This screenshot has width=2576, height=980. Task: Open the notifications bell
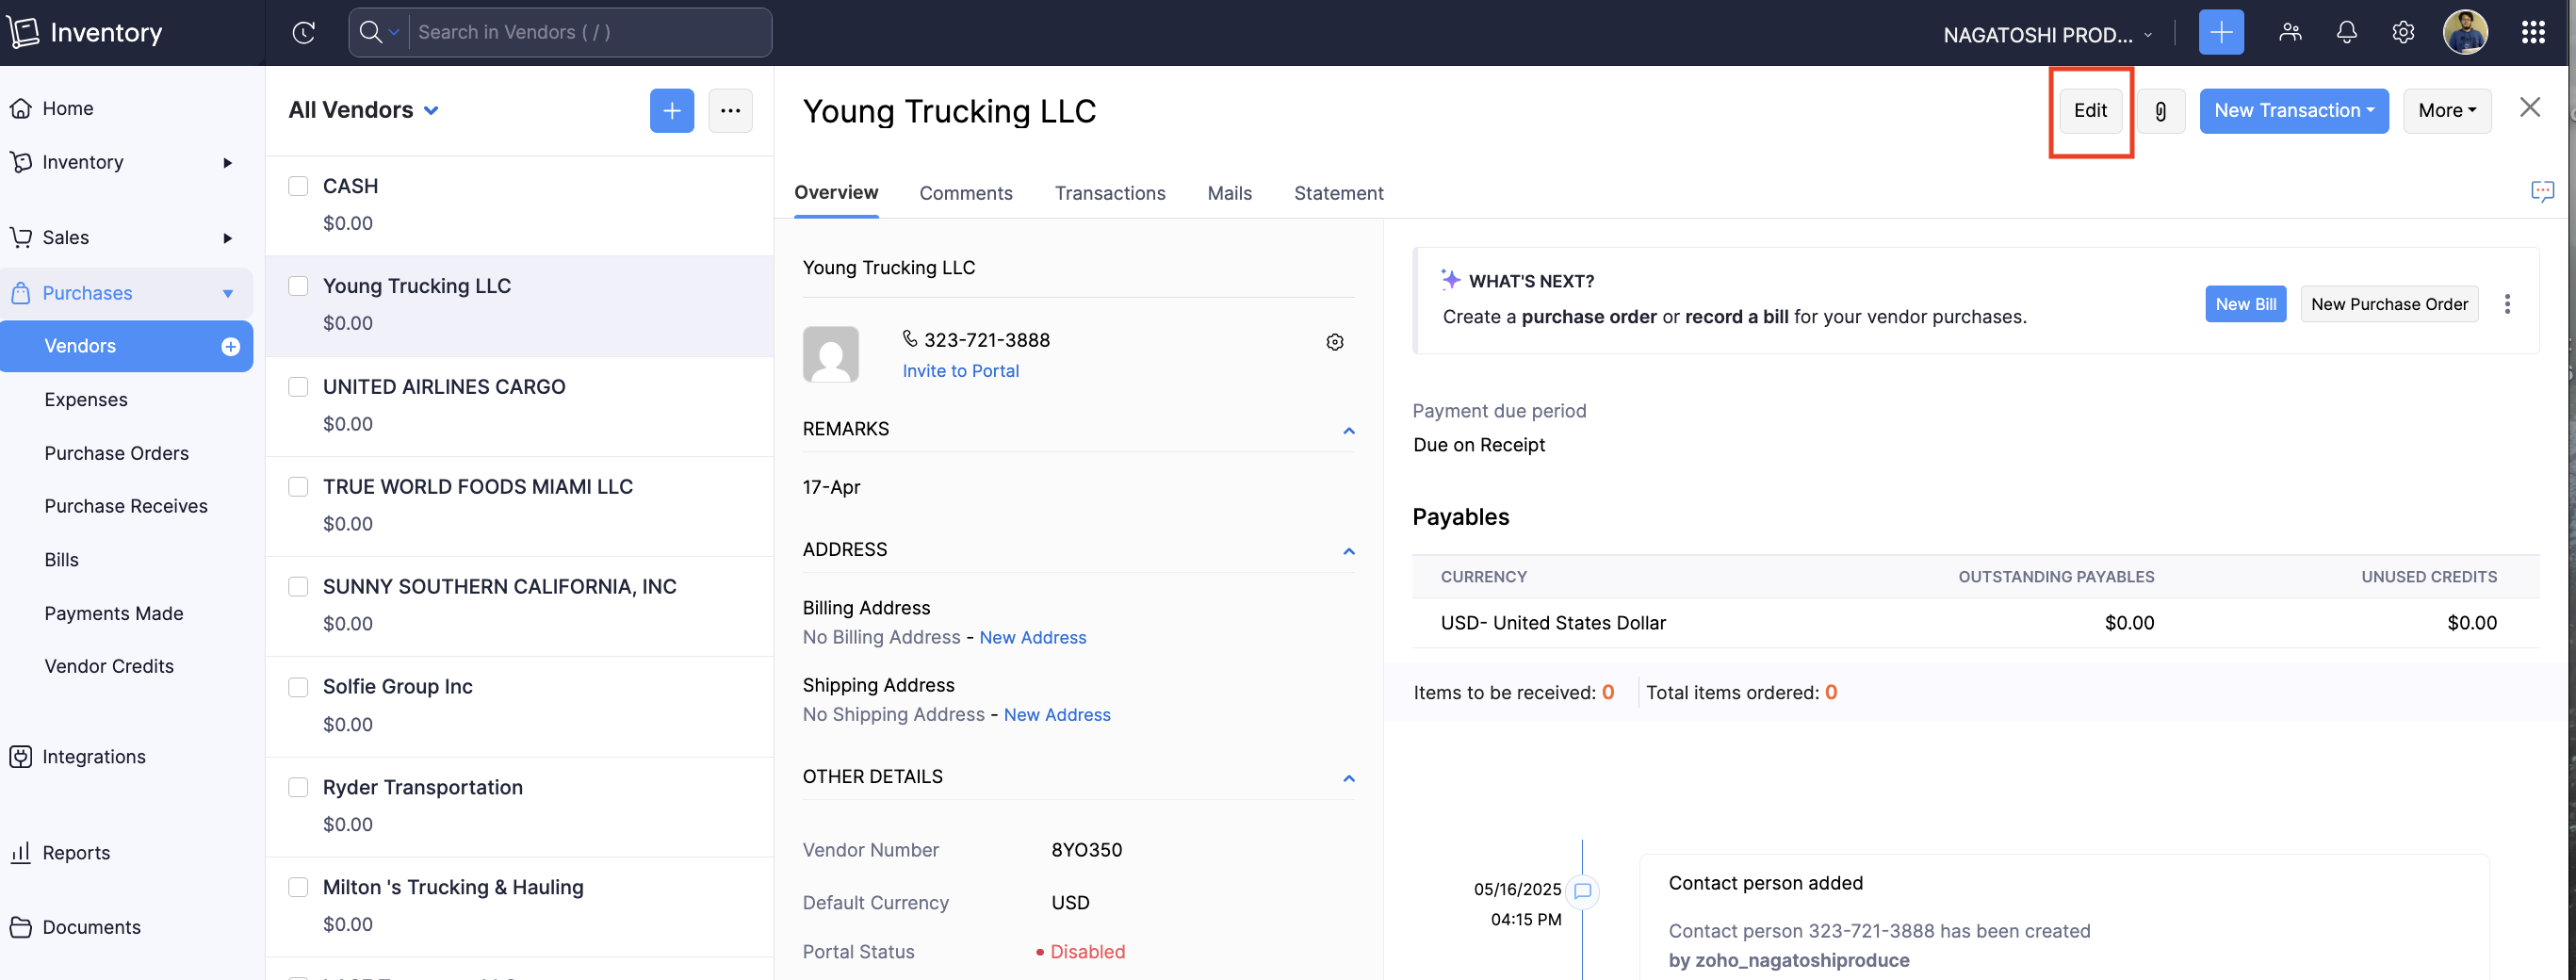click(2346, 33)
